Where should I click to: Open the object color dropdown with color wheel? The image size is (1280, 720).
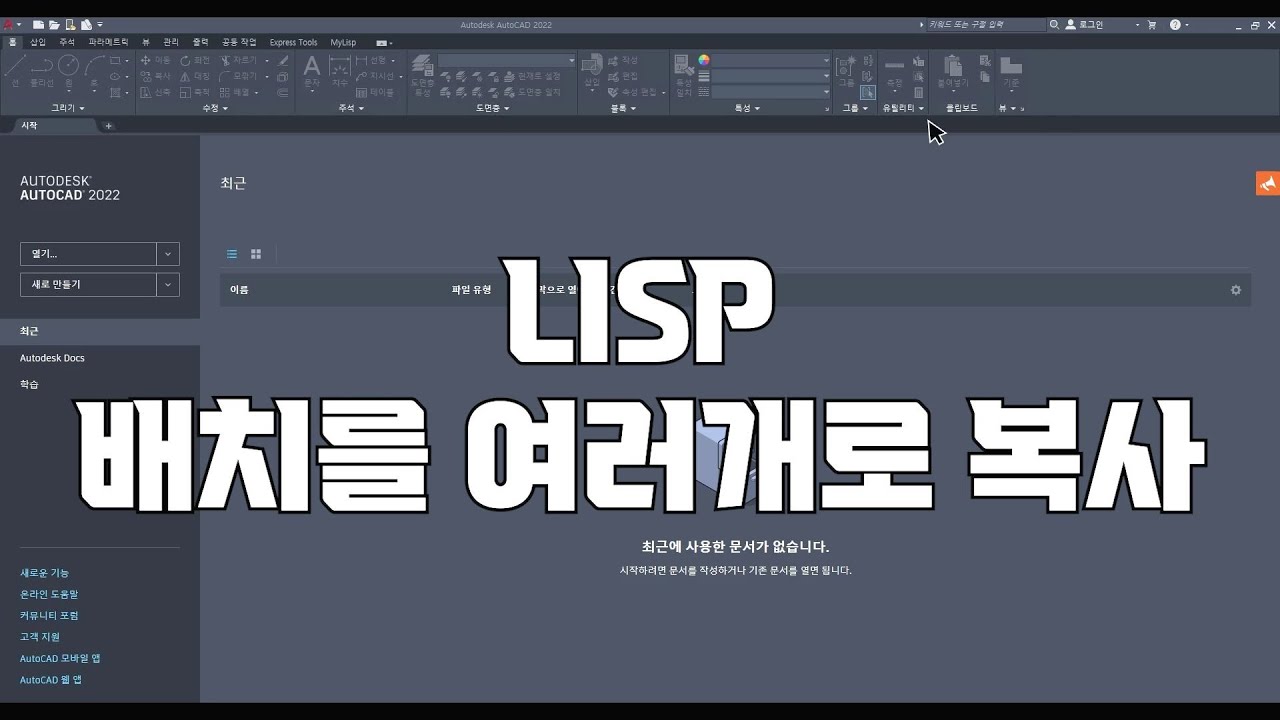[x=765, y=61]
